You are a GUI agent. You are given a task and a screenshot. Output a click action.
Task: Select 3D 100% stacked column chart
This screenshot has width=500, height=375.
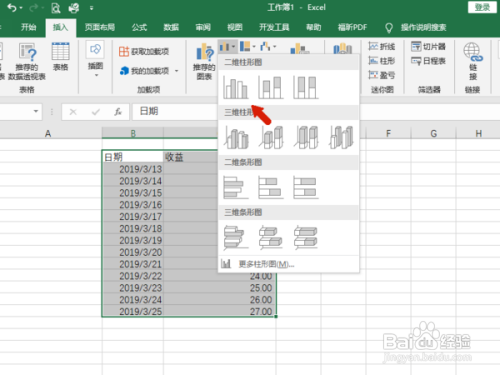coord(306,137)
